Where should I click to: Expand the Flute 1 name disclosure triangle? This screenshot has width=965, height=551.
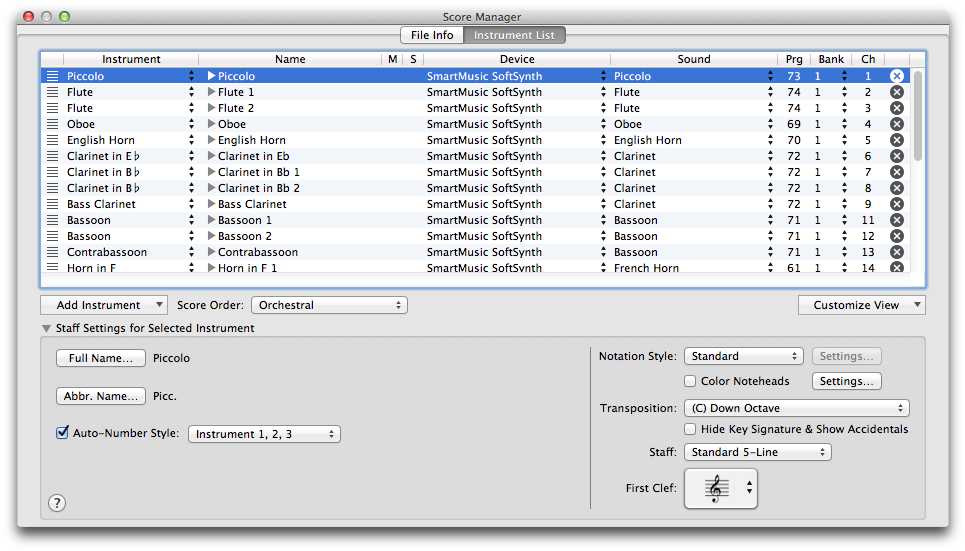(x=211, y=92)
